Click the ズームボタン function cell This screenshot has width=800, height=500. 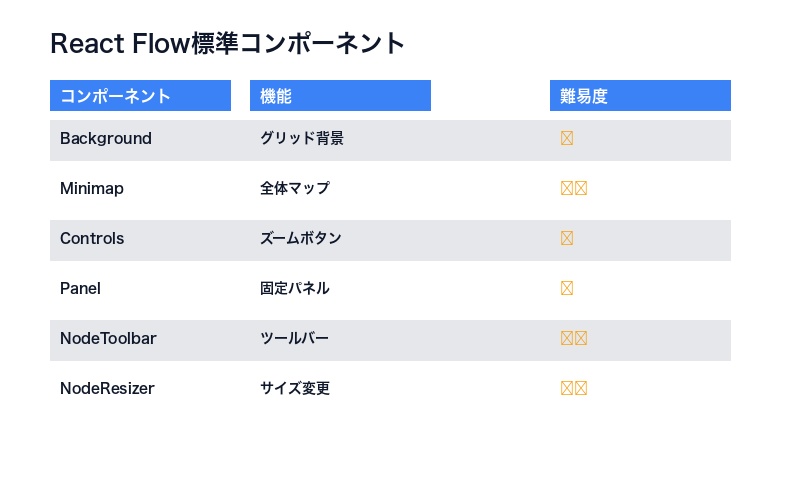tap(301, 239)
